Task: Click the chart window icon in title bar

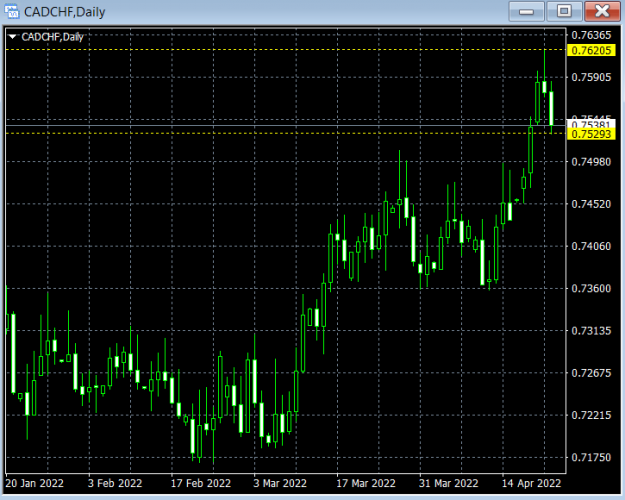Action: 11,11
